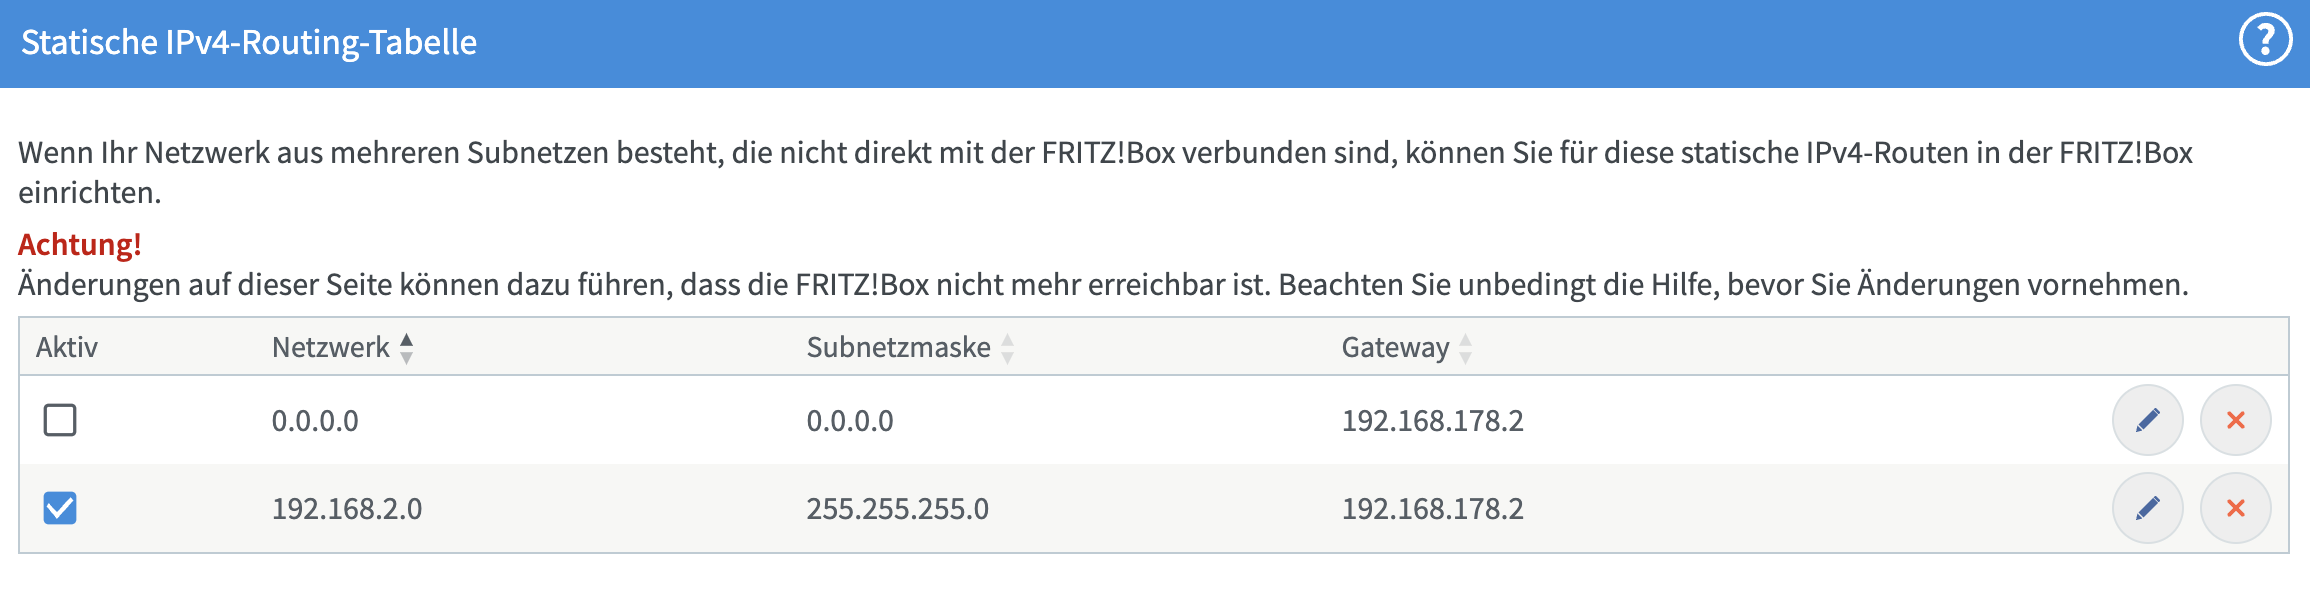Click gateway 192.168.178.2 in second row
Screen dimensions: 2310x600
(1432, 509)
